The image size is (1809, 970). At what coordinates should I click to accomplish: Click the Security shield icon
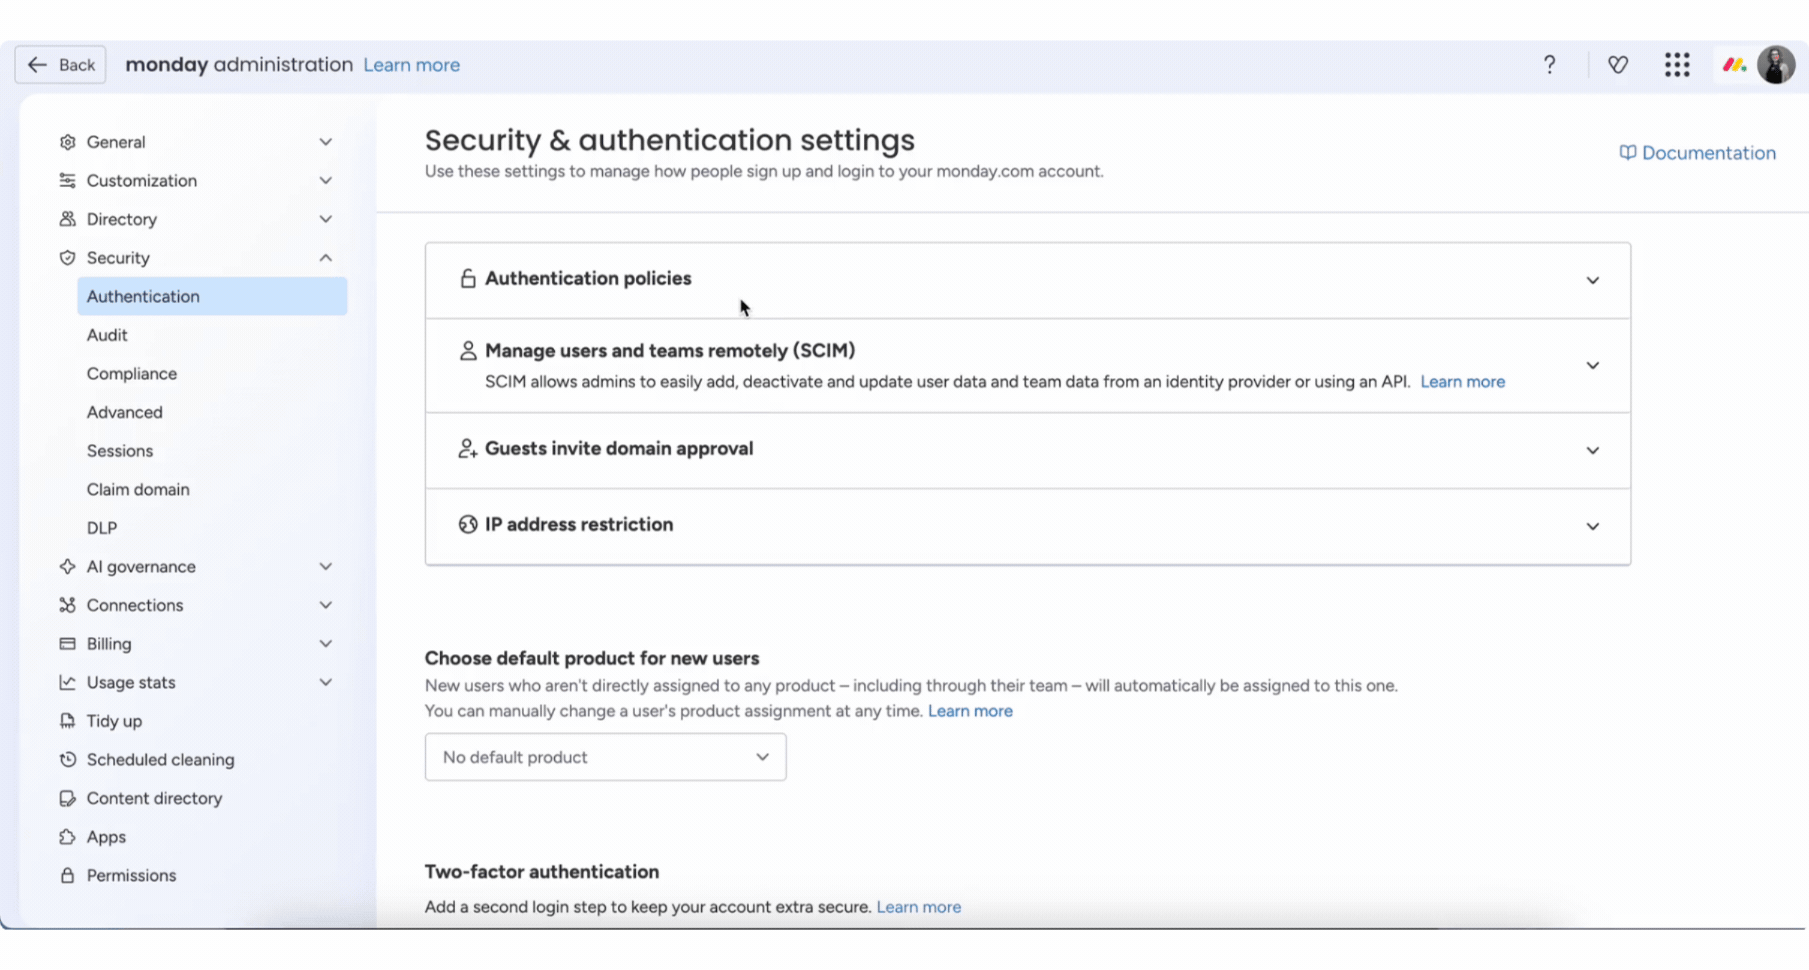[x=67, y=258]
